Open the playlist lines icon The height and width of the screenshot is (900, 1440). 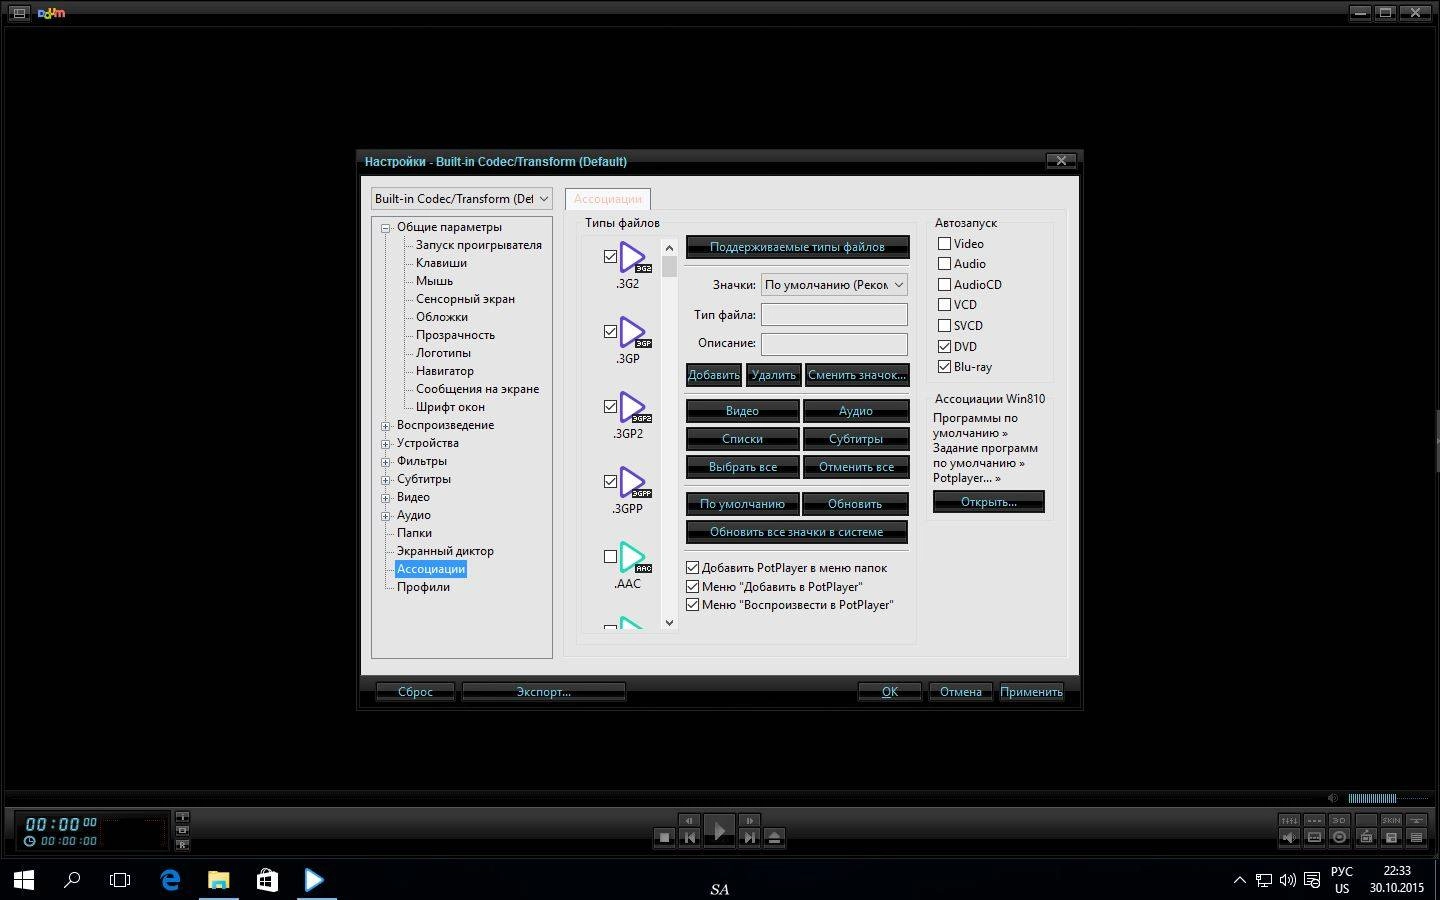pos(1416,837)
